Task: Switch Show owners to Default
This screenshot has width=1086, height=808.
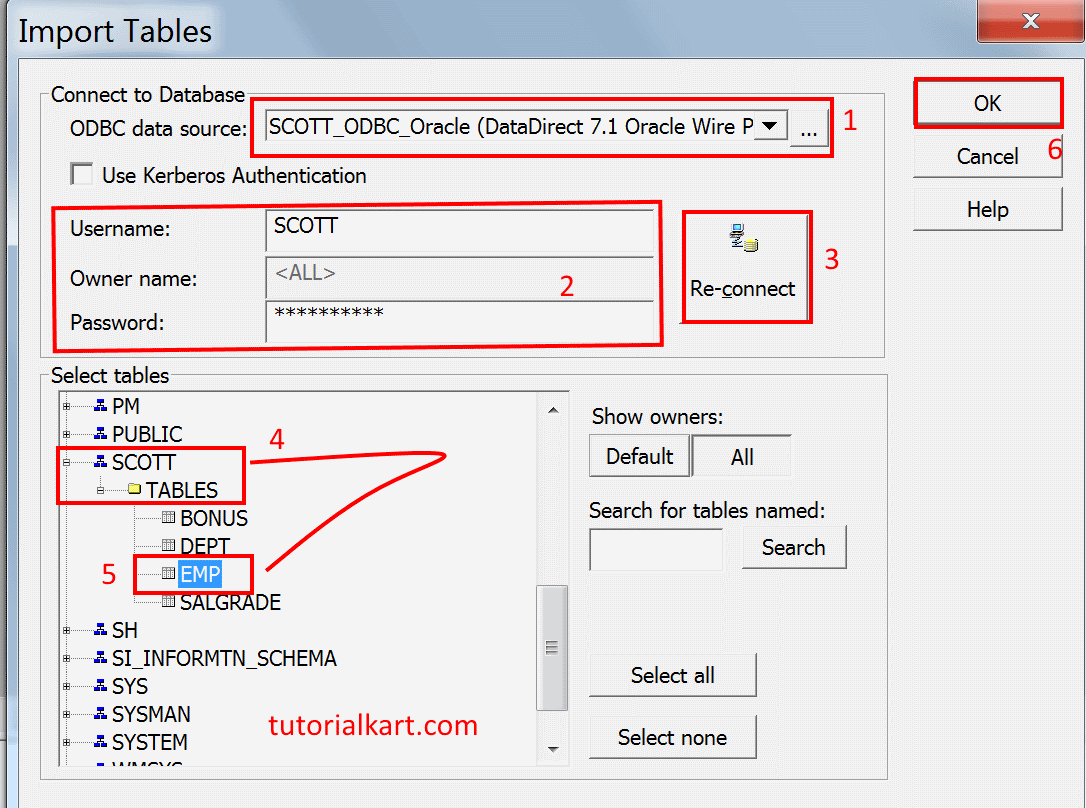Action: tap(639, 456)
